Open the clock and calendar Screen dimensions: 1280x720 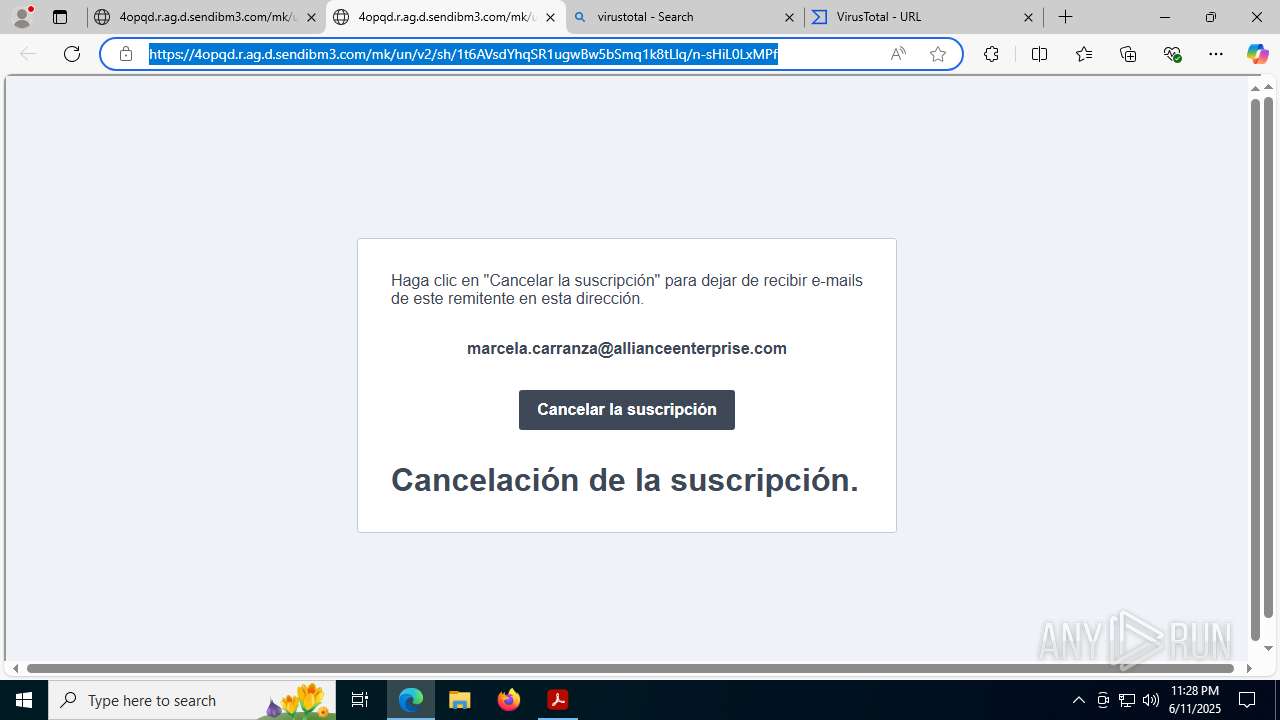pyautogui.click(x=1195, y=700)
